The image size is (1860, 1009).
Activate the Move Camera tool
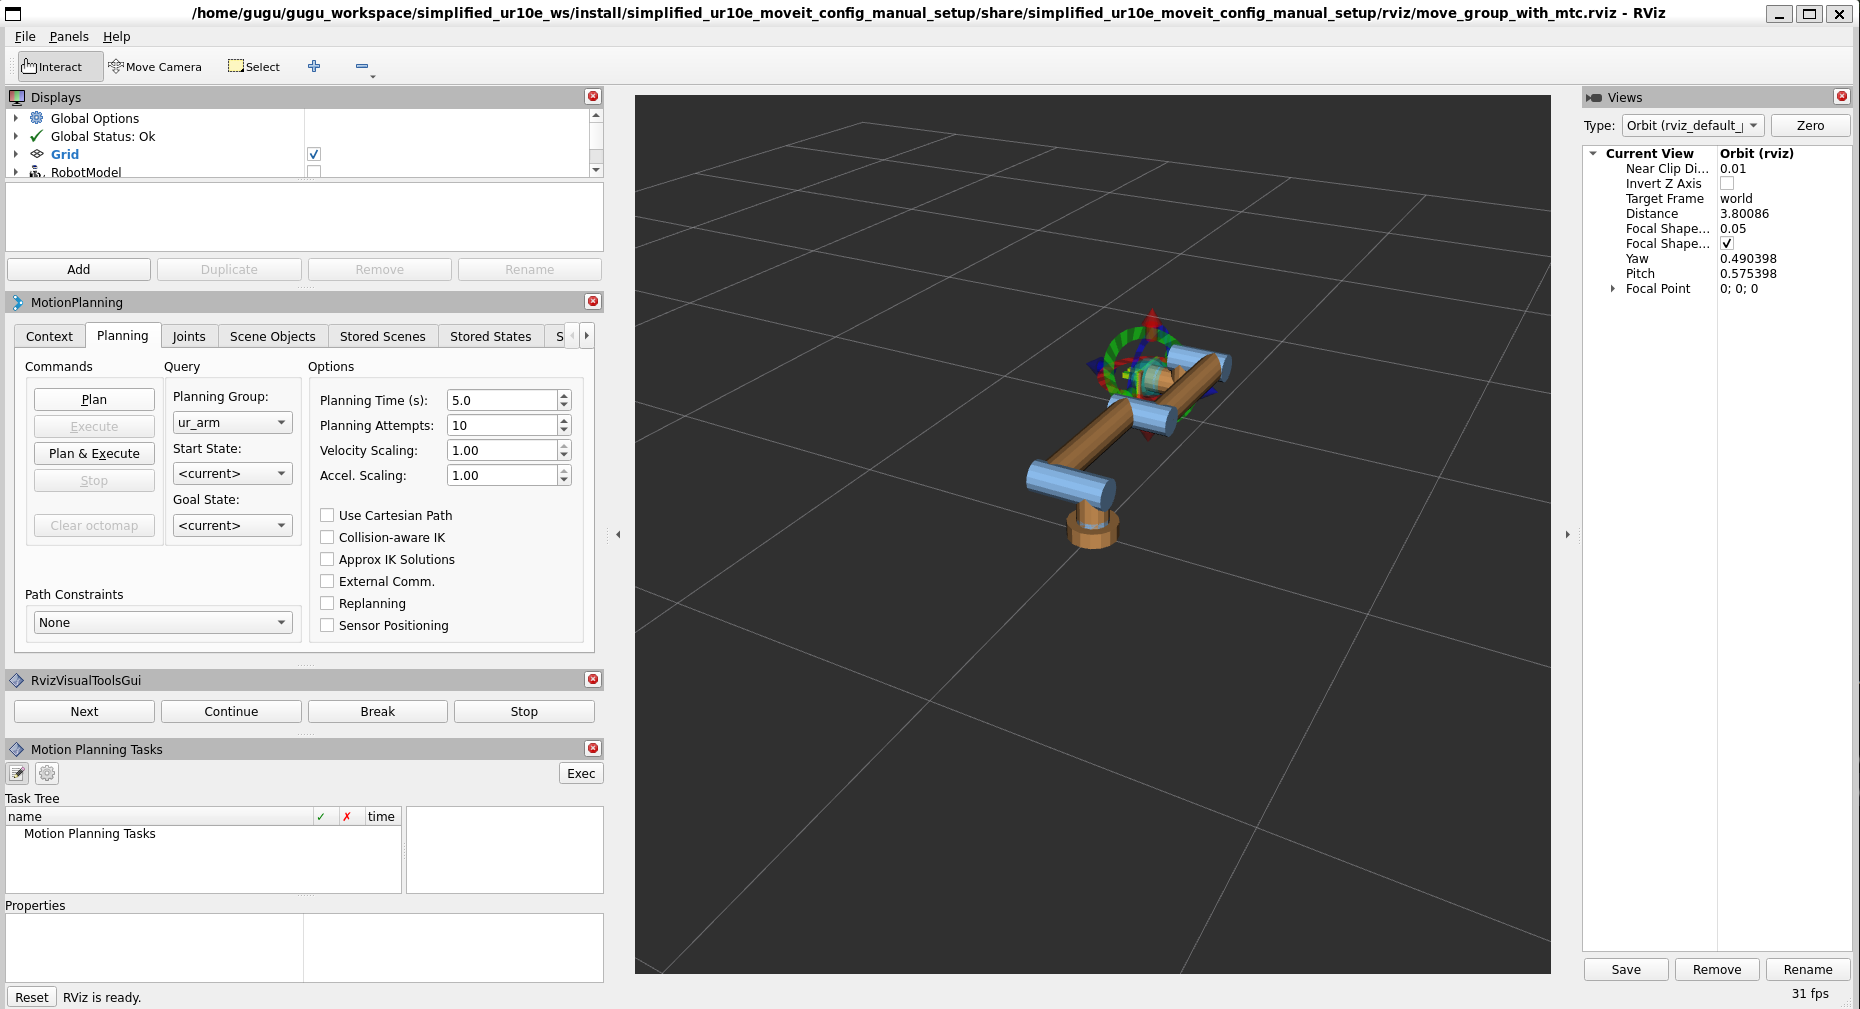pos(155,67)
